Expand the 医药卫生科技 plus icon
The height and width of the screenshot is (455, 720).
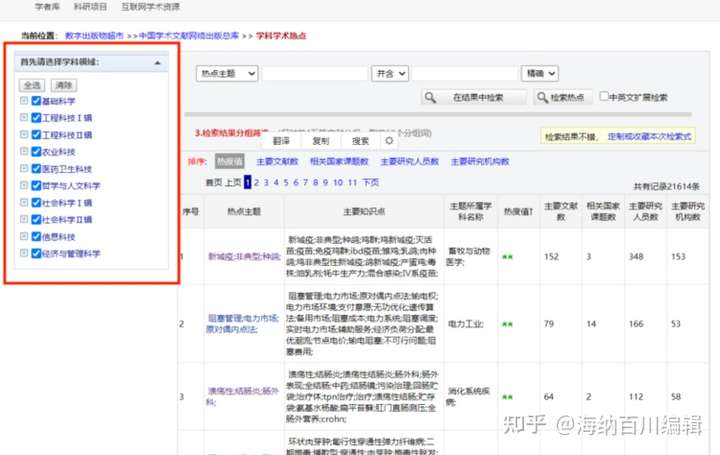(23, 169)
